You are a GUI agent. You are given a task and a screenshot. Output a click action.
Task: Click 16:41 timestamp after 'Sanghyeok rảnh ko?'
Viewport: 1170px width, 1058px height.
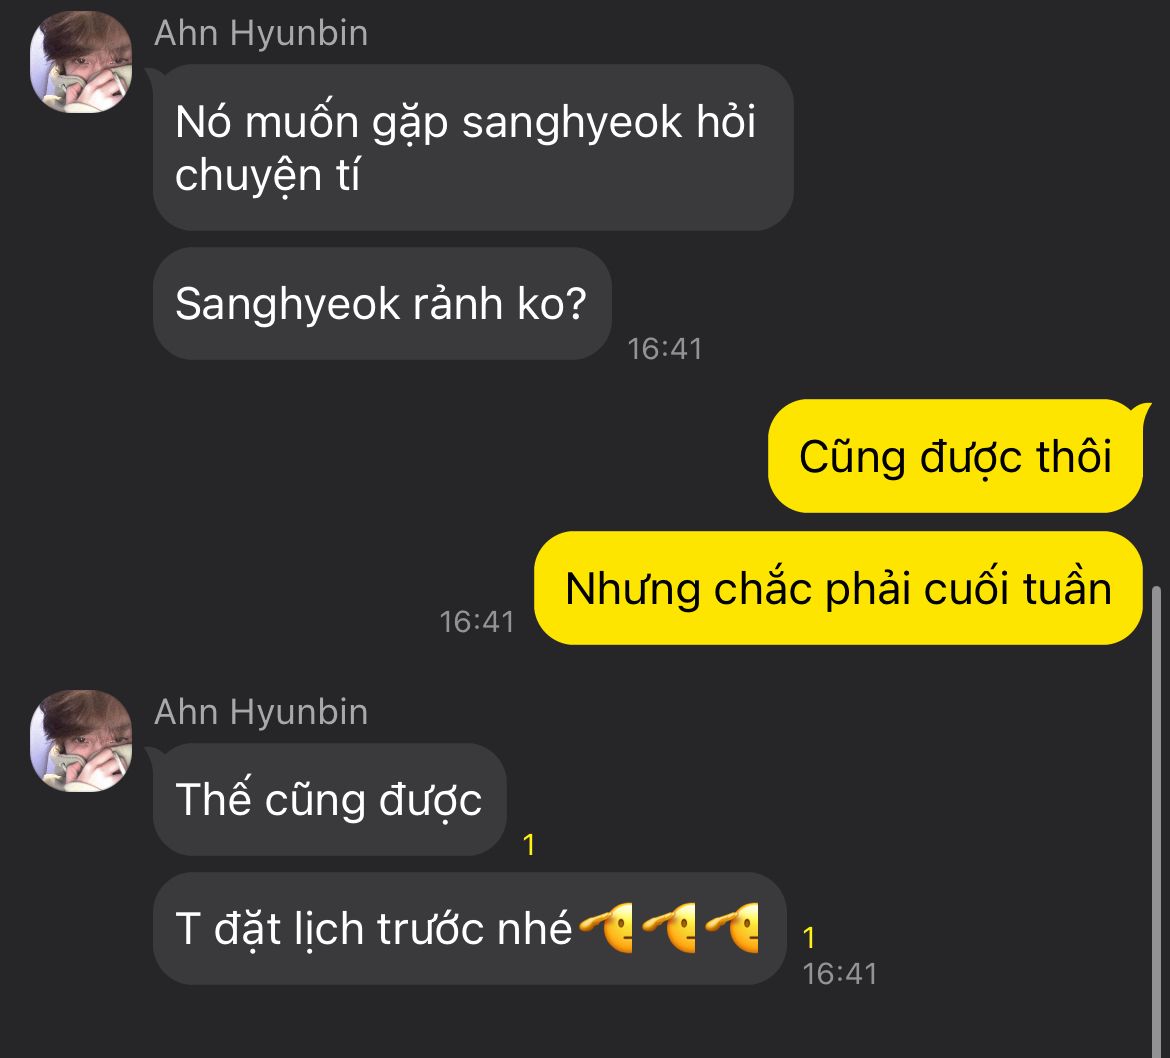[x=665, y=348]
